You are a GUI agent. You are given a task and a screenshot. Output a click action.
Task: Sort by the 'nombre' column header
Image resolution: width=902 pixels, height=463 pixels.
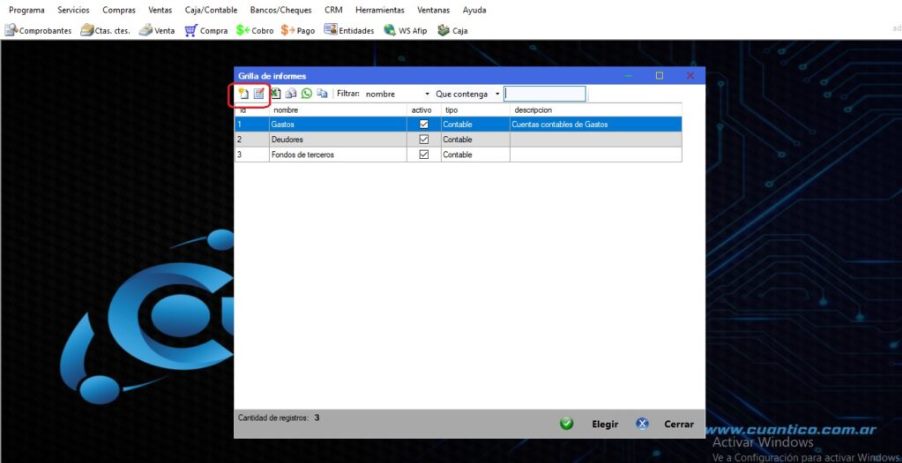(x=338, y=109)
